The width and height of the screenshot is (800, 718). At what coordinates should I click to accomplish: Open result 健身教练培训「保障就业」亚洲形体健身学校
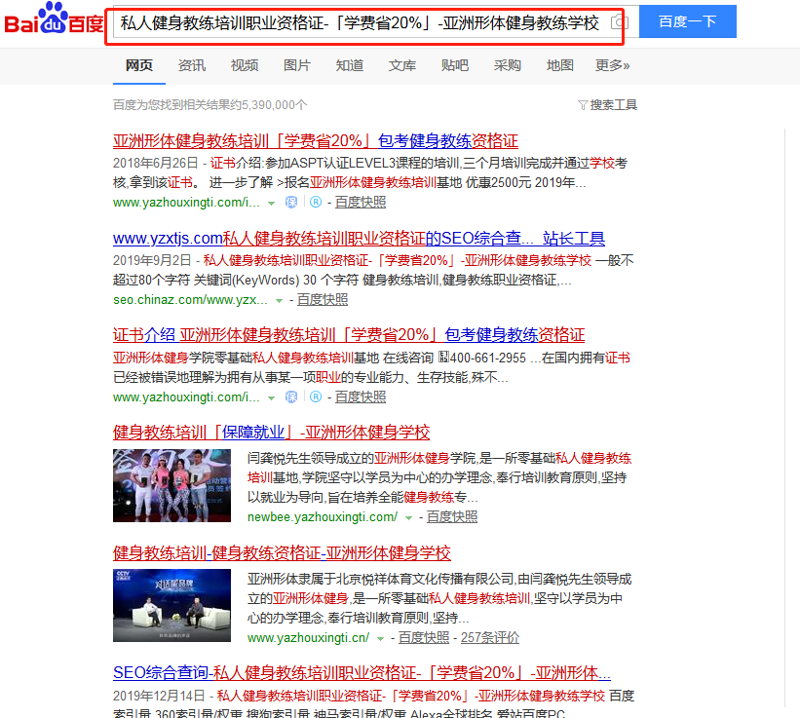tap(271, 432)
